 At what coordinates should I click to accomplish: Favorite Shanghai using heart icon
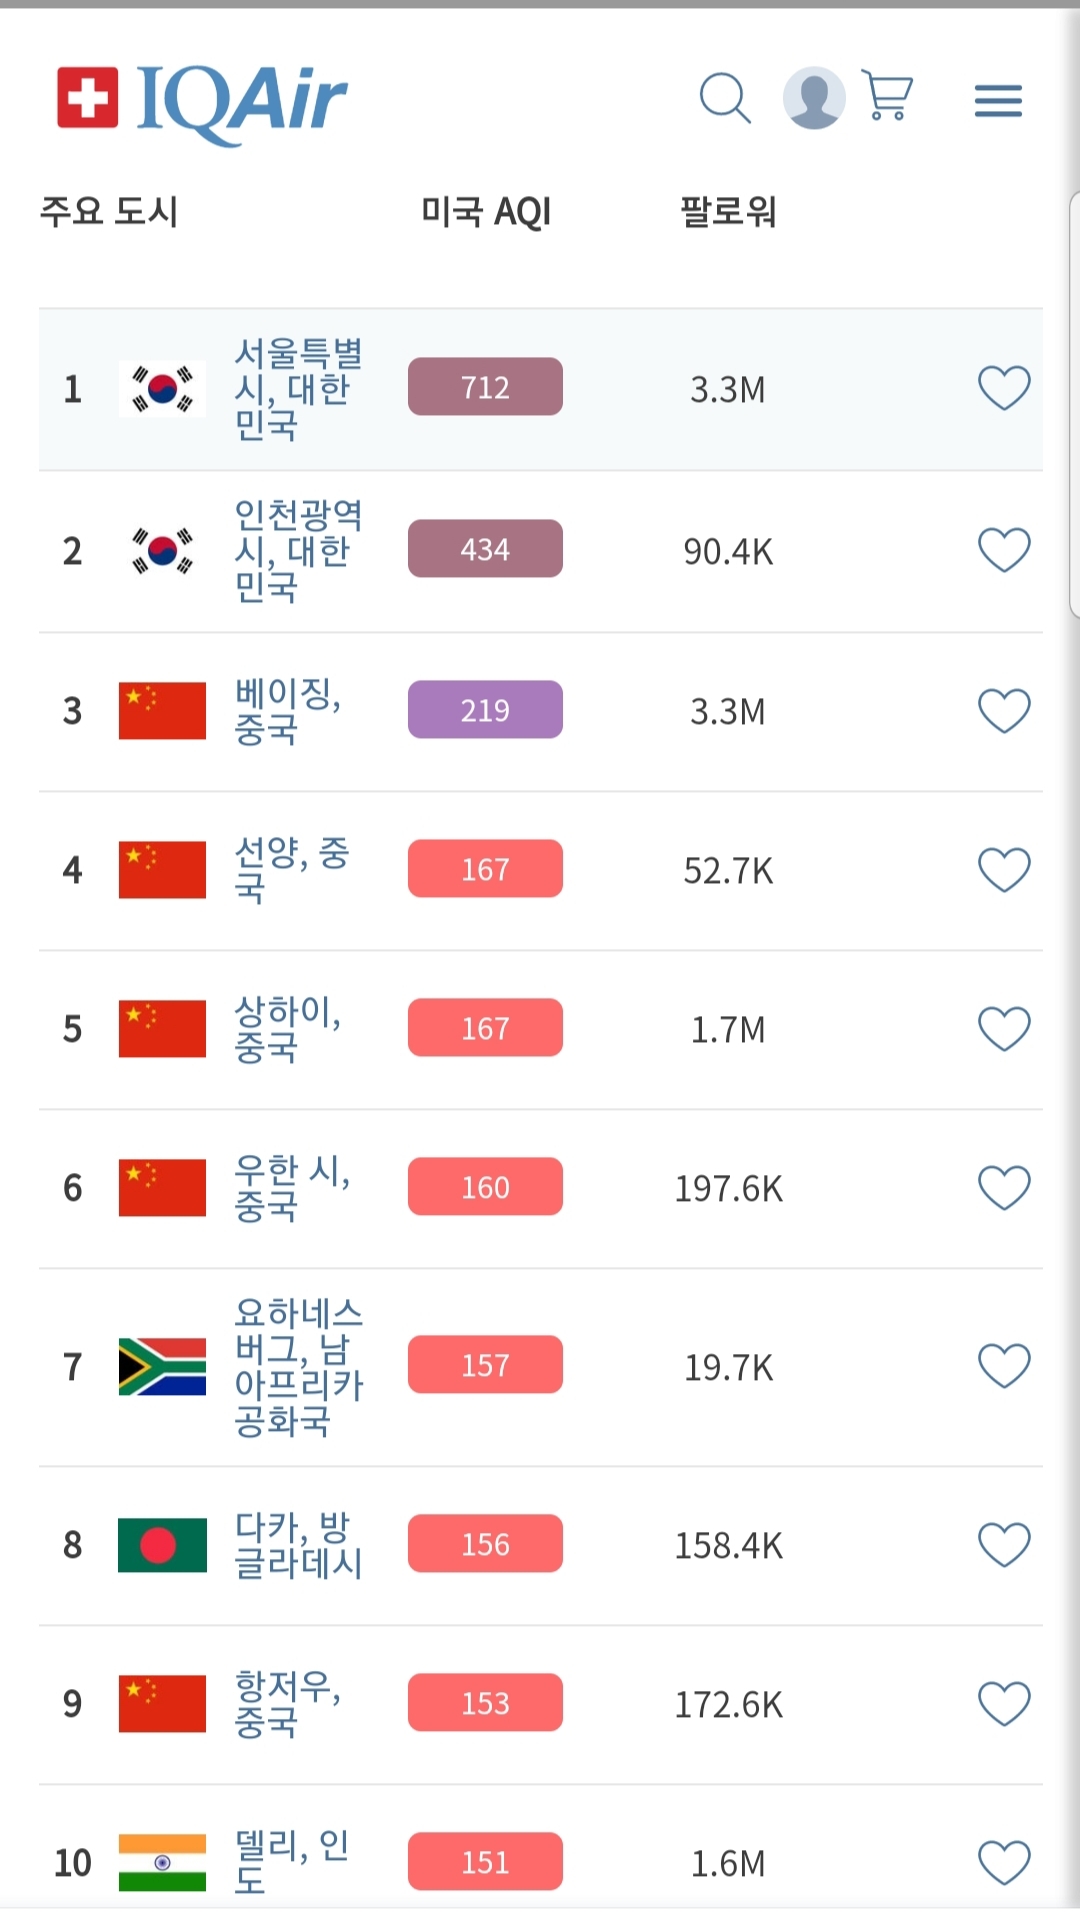[1003, 1029]
